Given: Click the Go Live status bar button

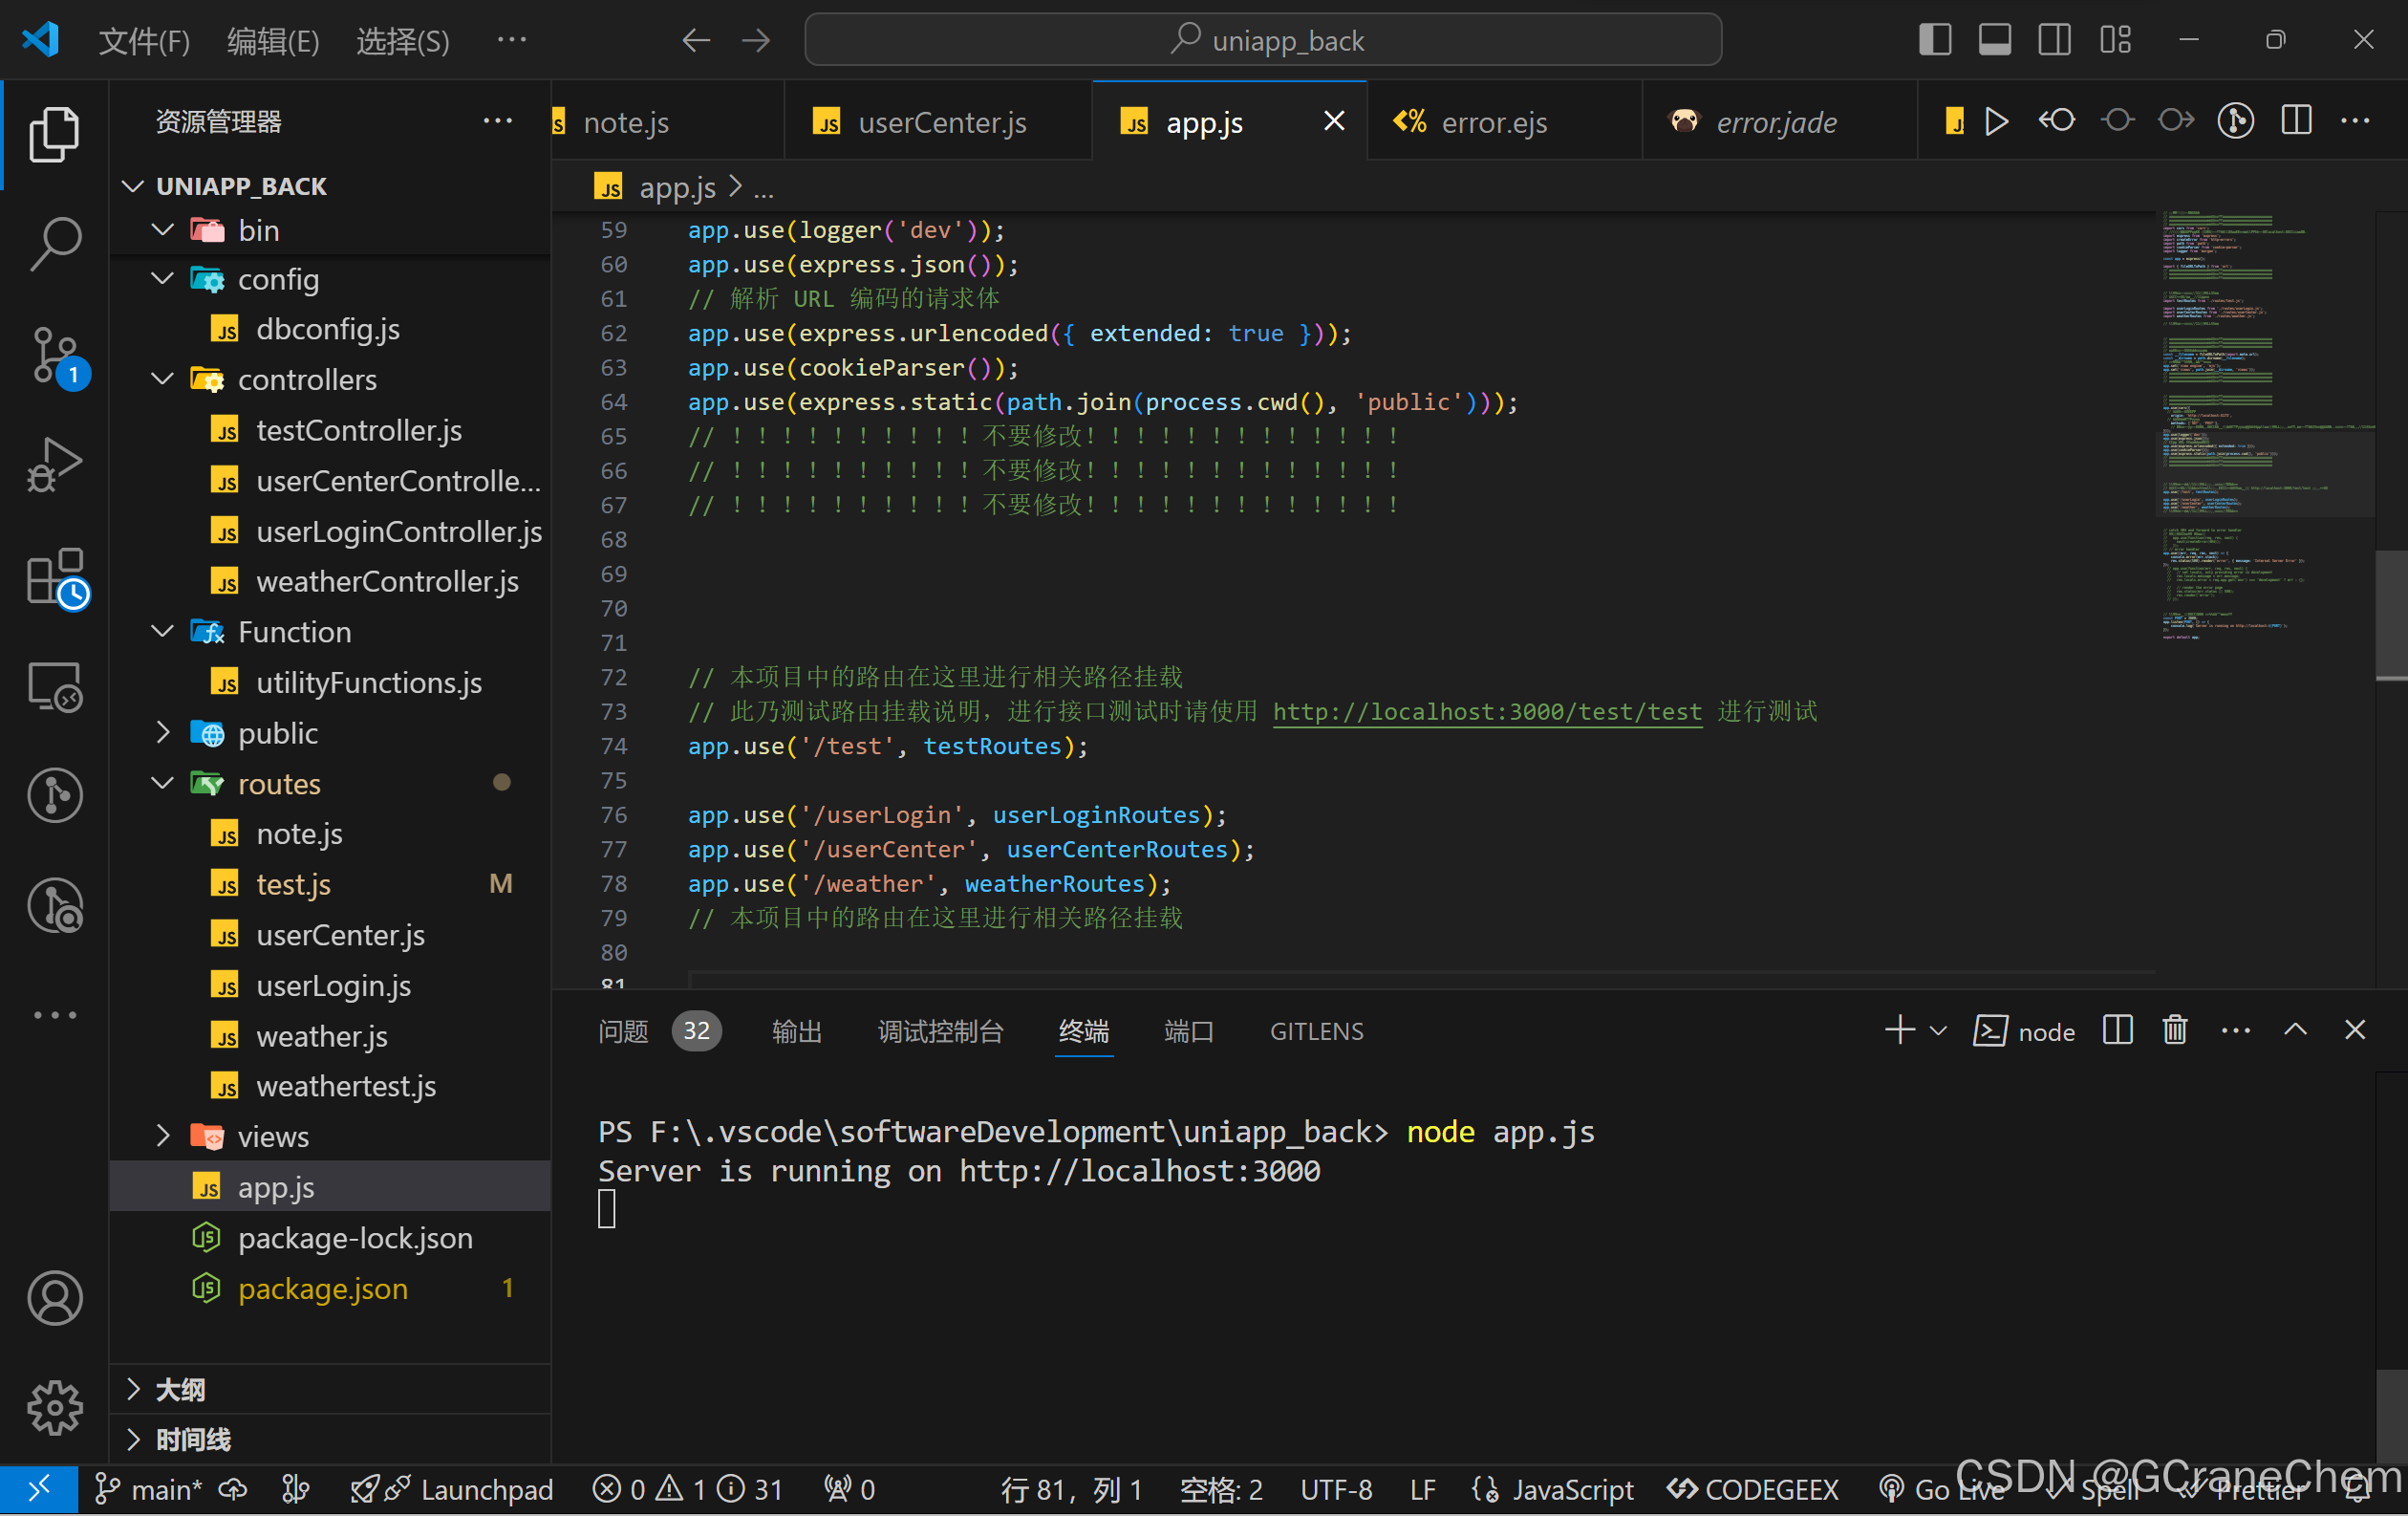Looking at the screenshot, I should [x=1942, y=1490].
